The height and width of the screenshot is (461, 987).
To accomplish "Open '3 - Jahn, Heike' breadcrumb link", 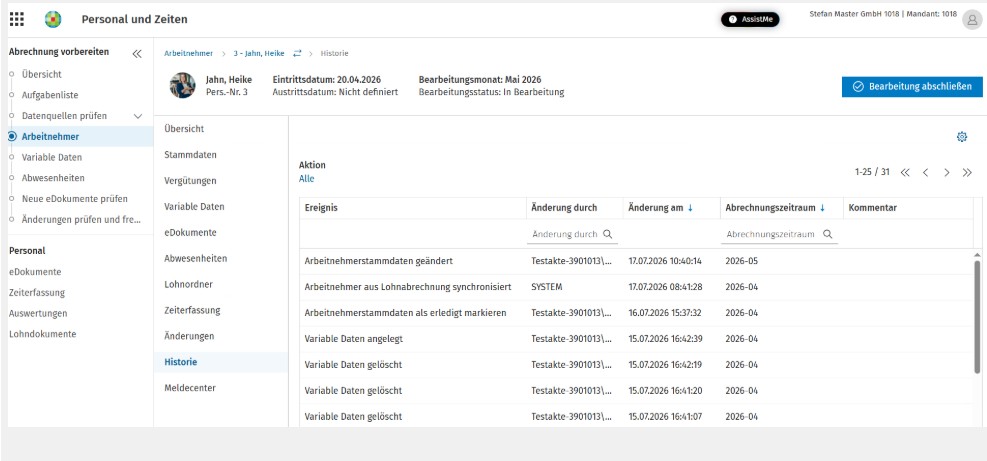I will coord(258,54).
